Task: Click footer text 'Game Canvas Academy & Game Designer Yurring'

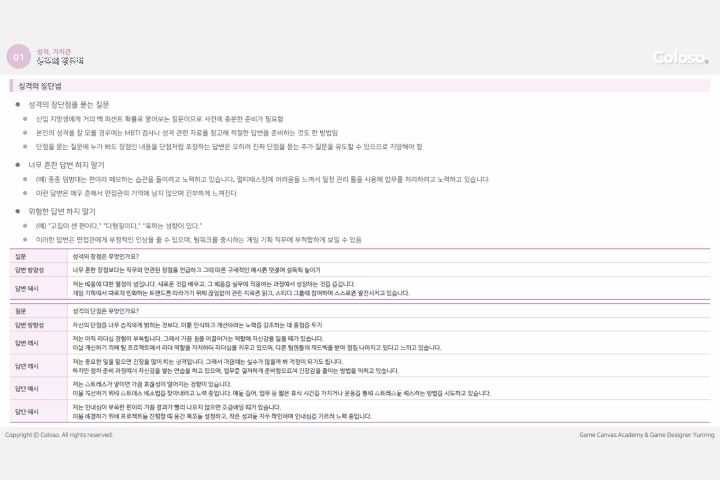Action: (647, 435)
